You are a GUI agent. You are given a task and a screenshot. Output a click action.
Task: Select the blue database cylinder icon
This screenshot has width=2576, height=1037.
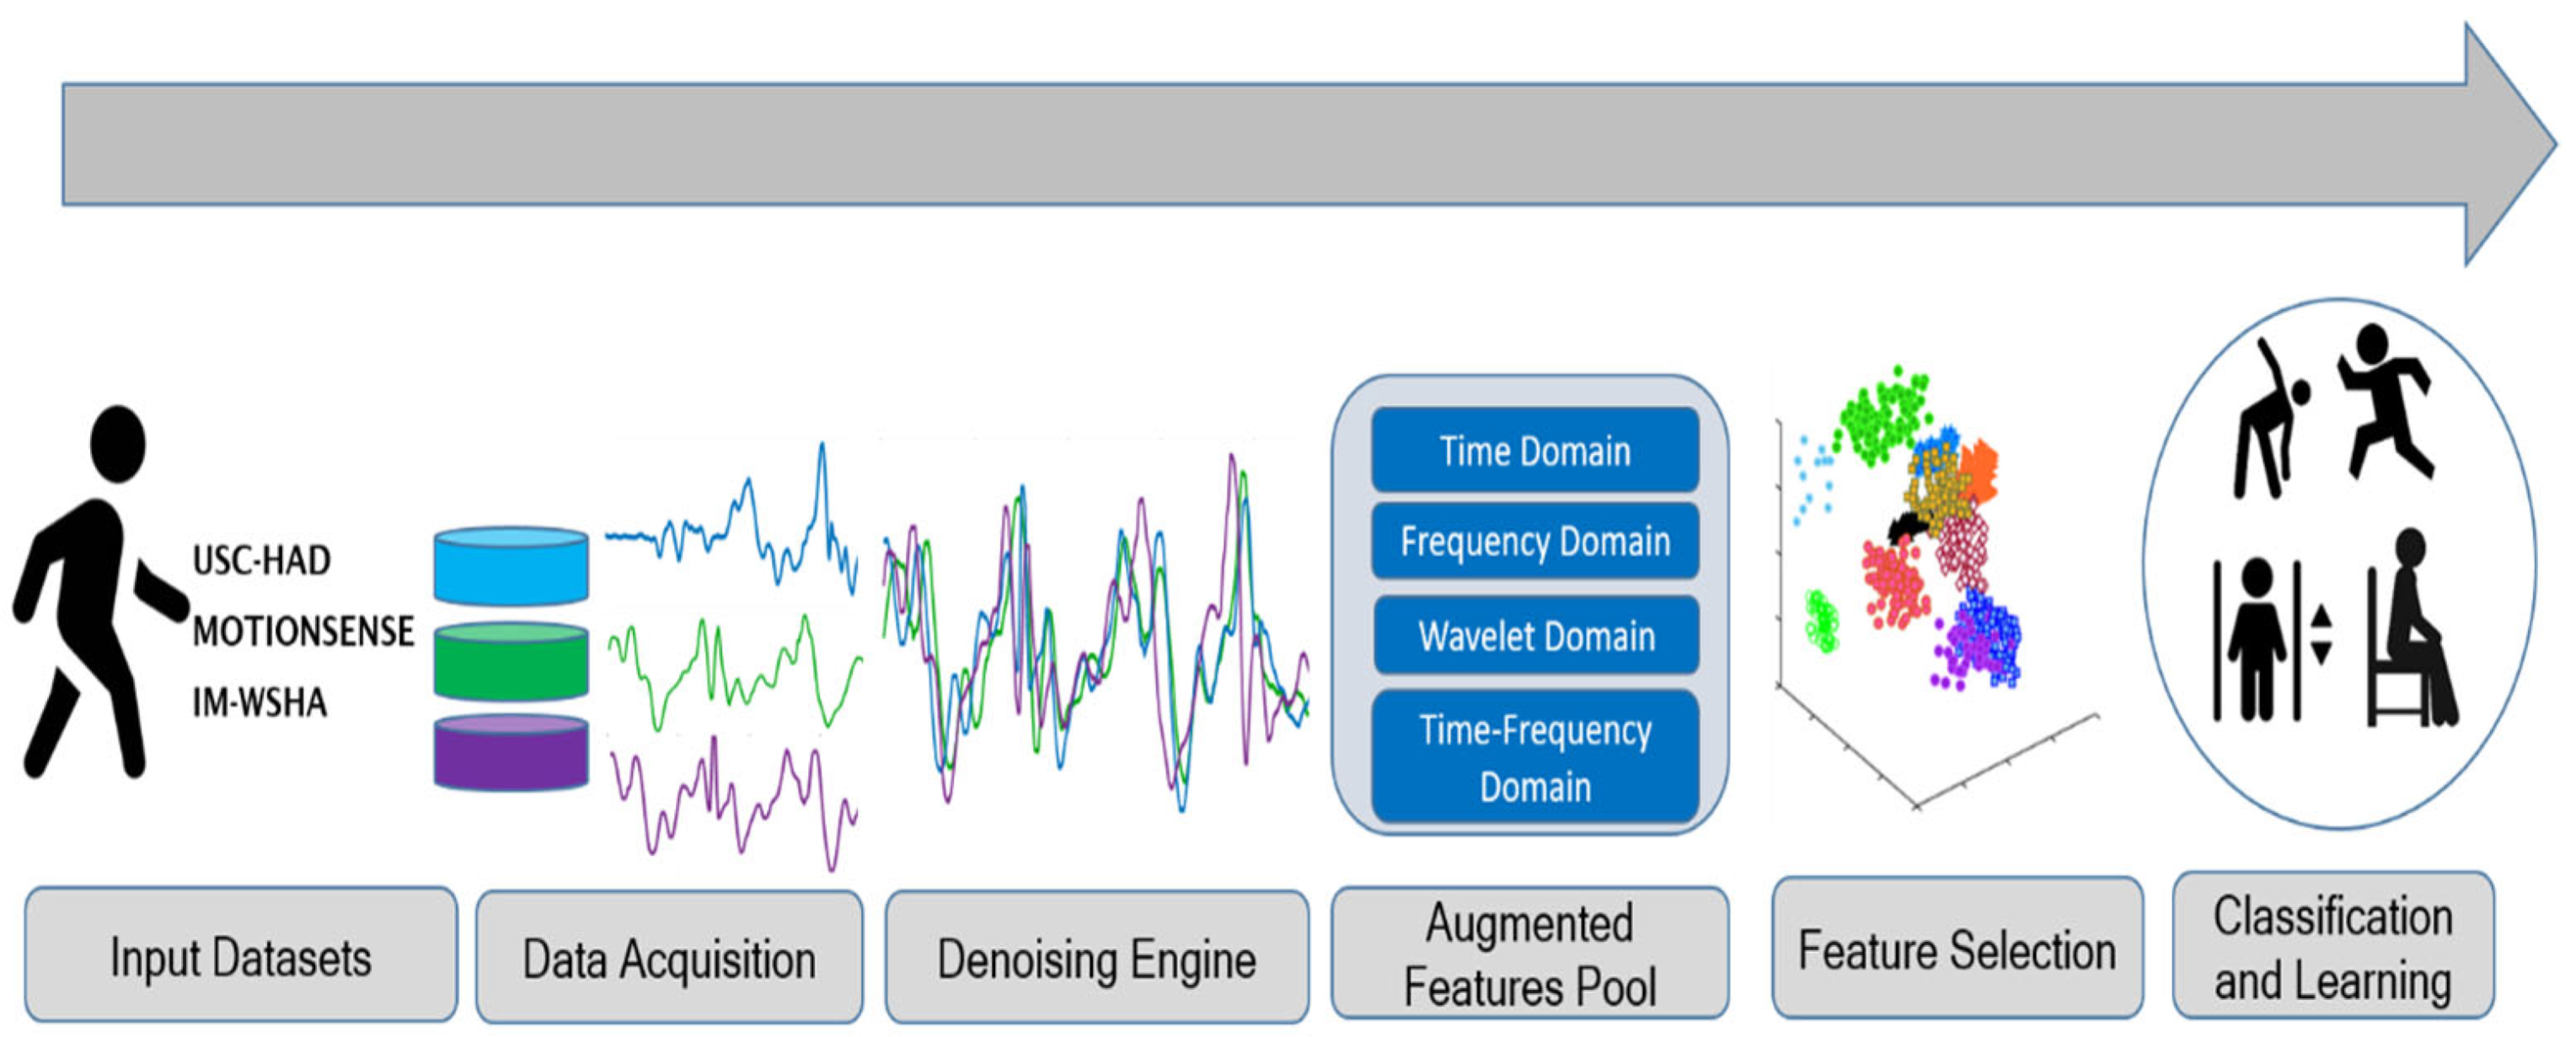[511, 567]
